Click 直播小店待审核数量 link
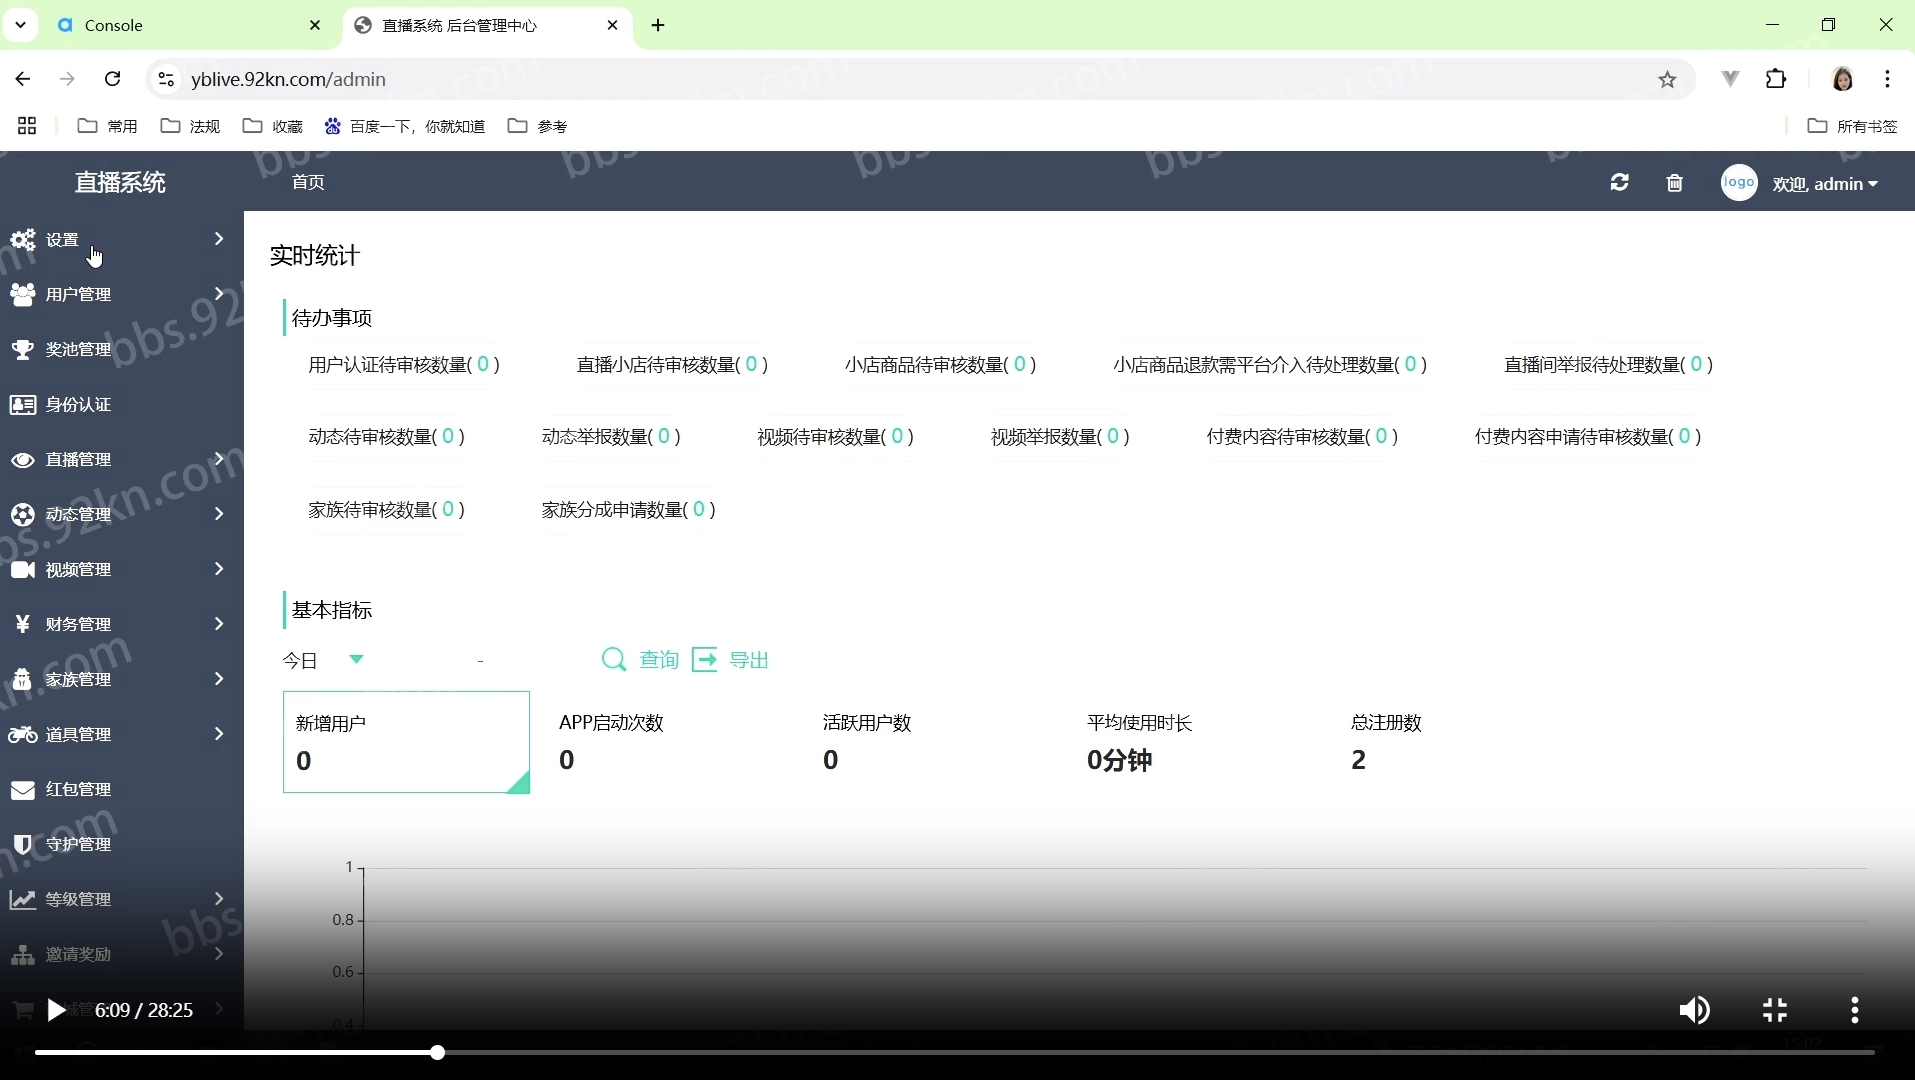The height and width of the screenshot is (1080, 1915). click(x=672, y=364)
